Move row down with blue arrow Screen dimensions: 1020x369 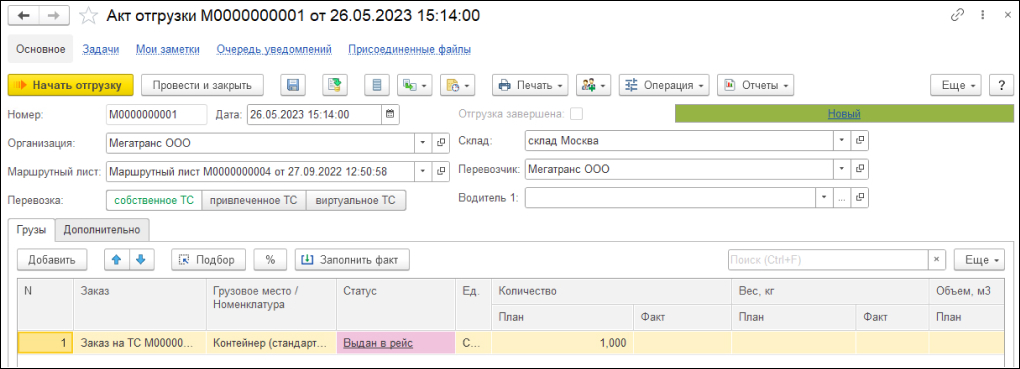pyautogui.click(x=141, y=259)
